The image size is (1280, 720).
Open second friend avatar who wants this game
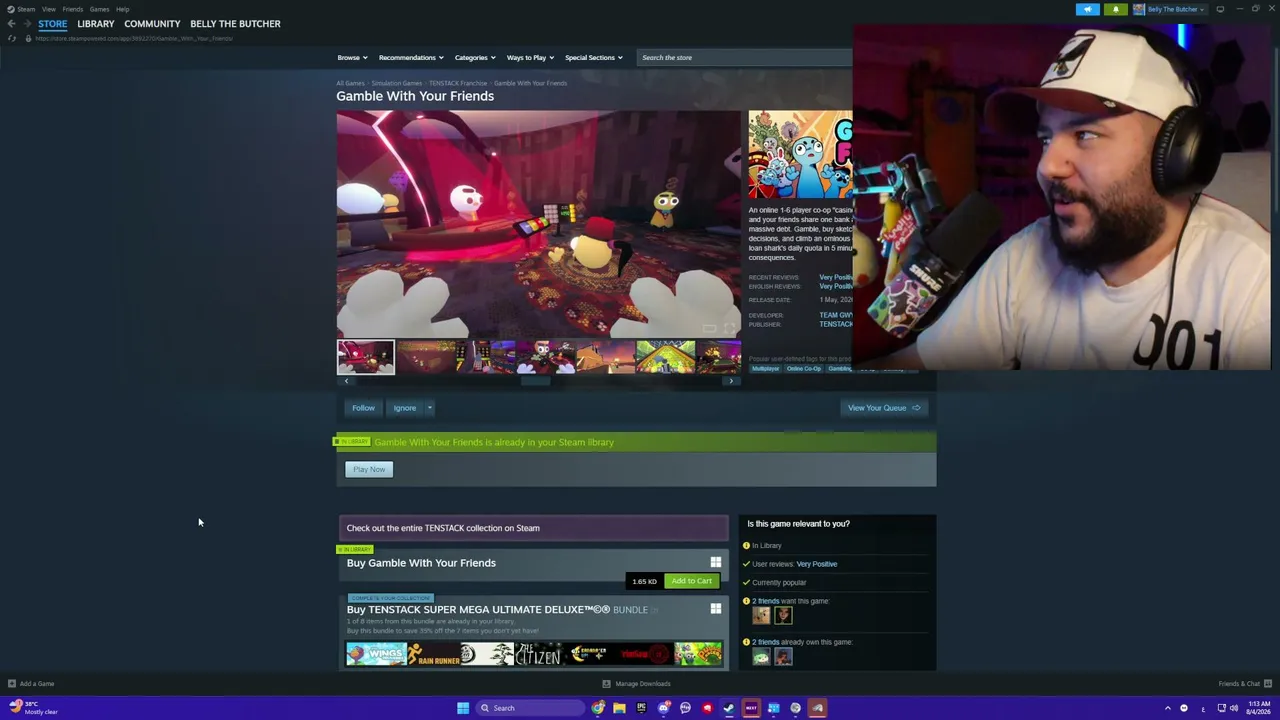click(x=783, y=616)
